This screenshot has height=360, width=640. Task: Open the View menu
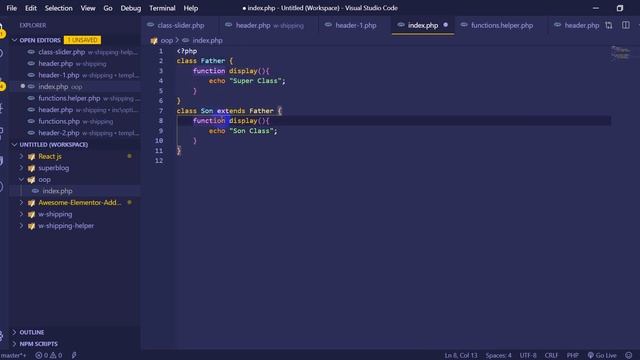tap(88, 8)
